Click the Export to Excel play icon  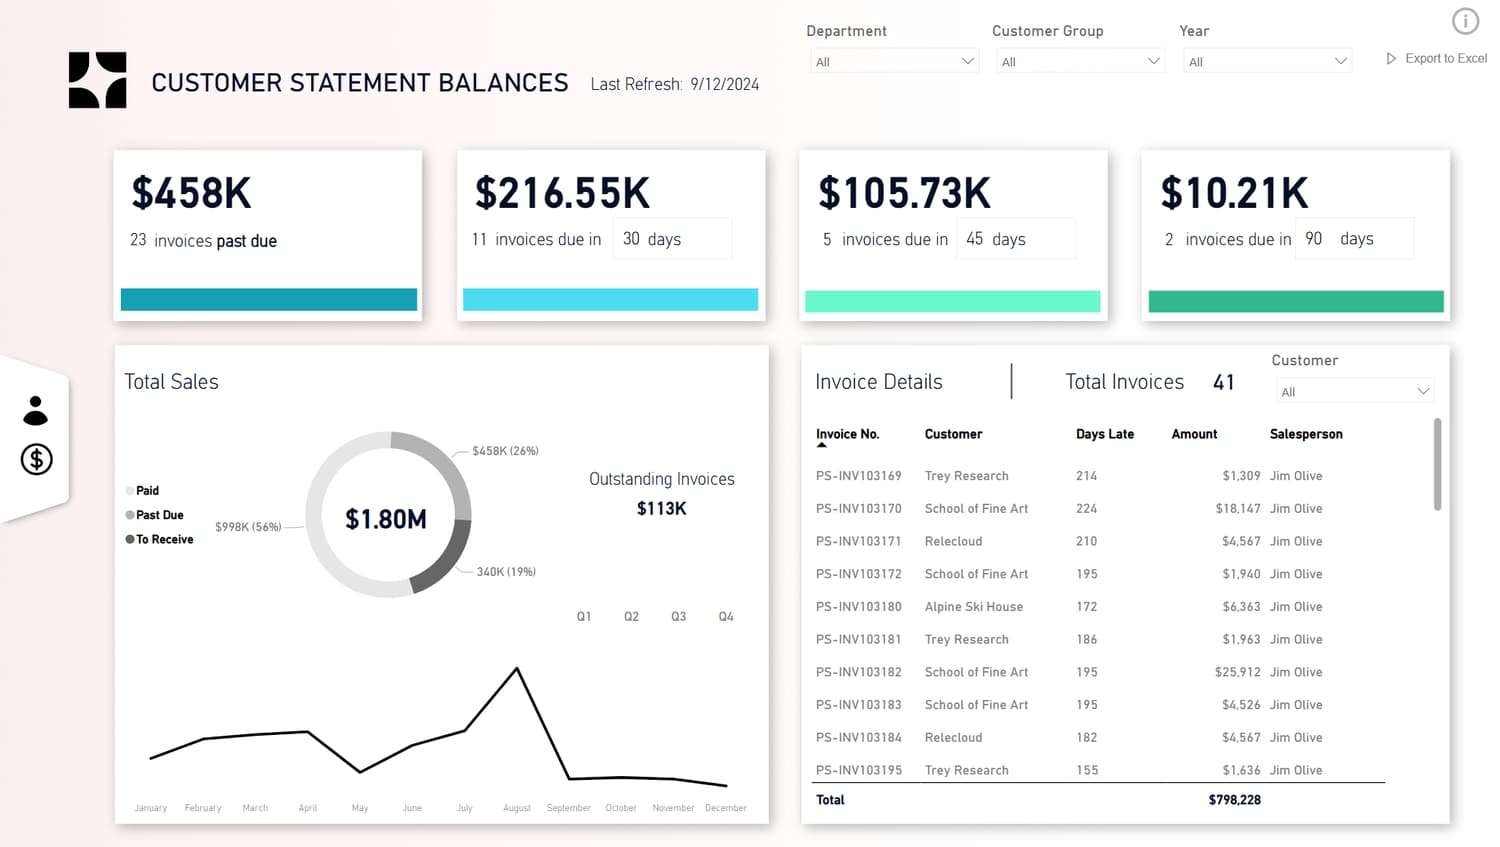coord(1391,59)
